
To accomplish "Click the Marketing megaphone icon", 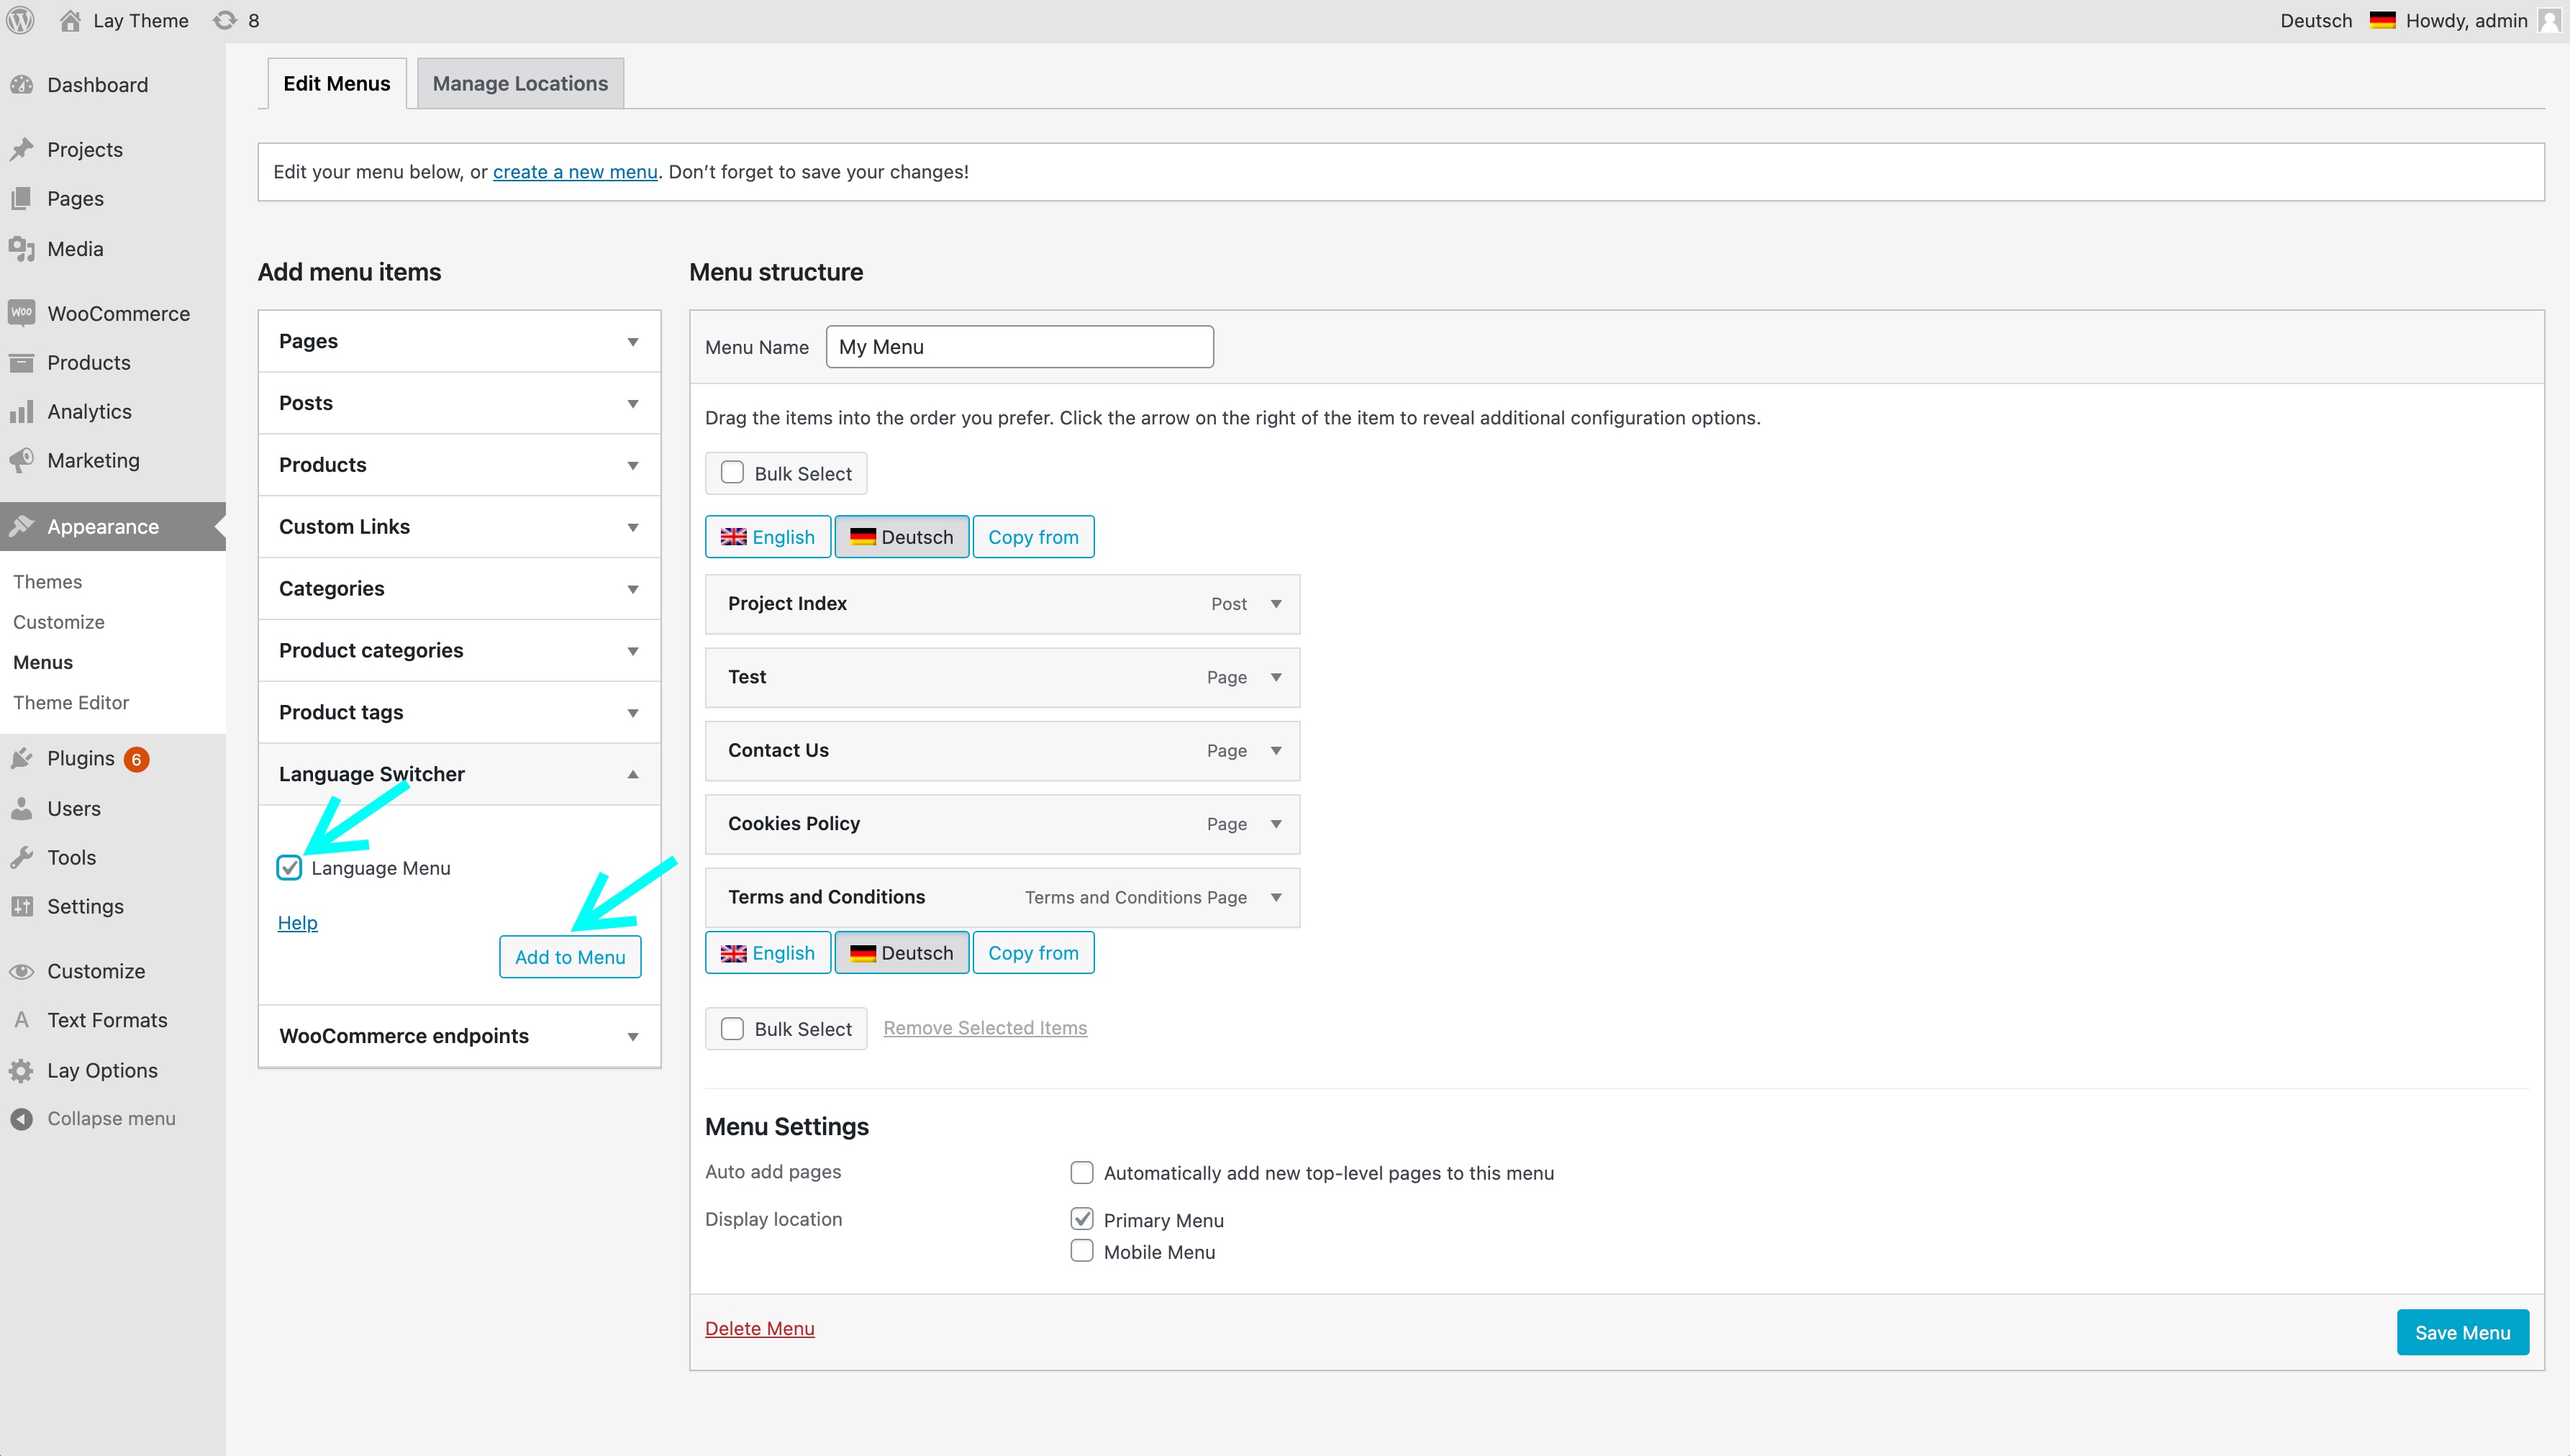I will pyautogui.click(x=22, y=460).
